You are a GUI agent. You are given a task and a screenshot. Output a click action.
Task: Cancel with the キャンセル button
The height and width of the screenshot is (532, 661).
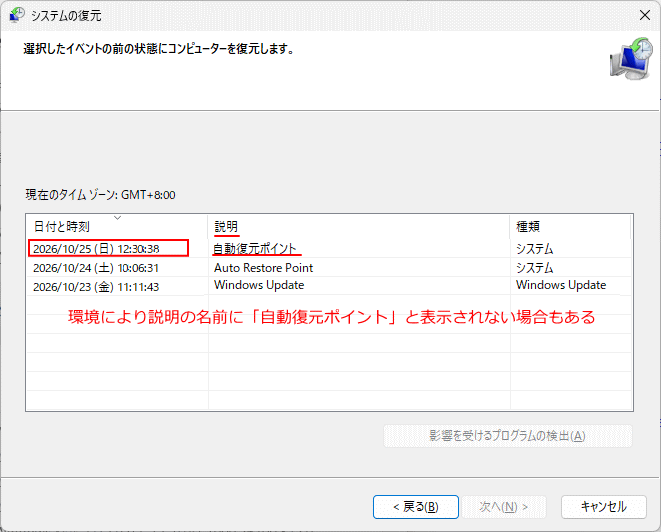tap(604, 507)
